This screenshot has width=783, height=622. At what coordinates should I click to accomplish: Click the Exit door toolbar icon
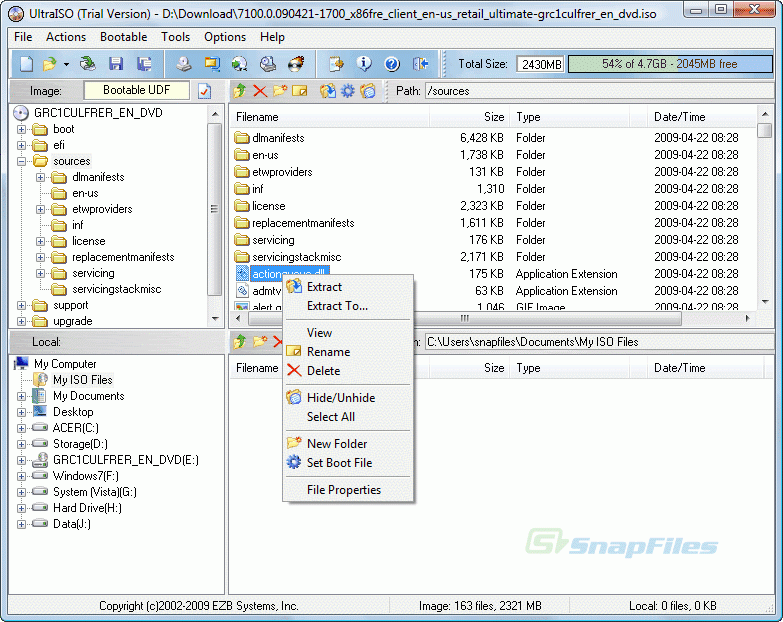(x=420, y=64)
